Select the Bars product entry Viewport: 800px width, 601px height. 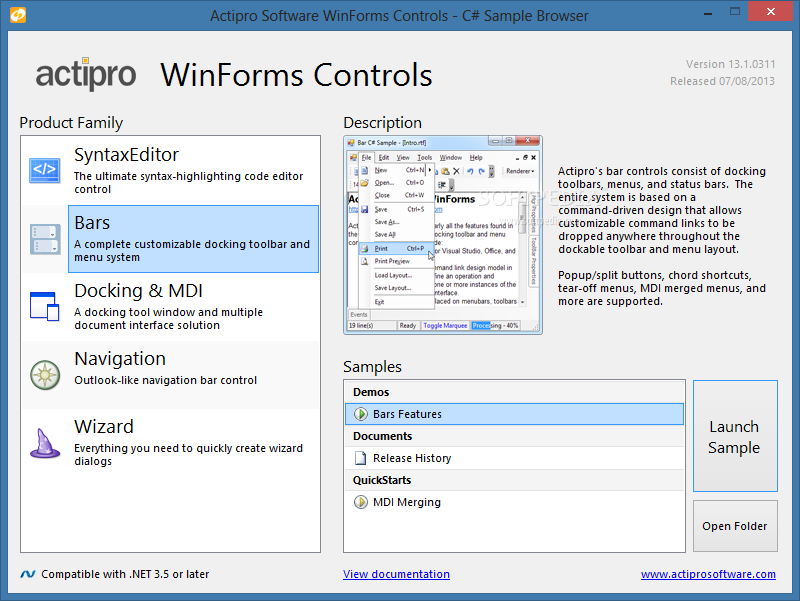(x=170, y=239)
